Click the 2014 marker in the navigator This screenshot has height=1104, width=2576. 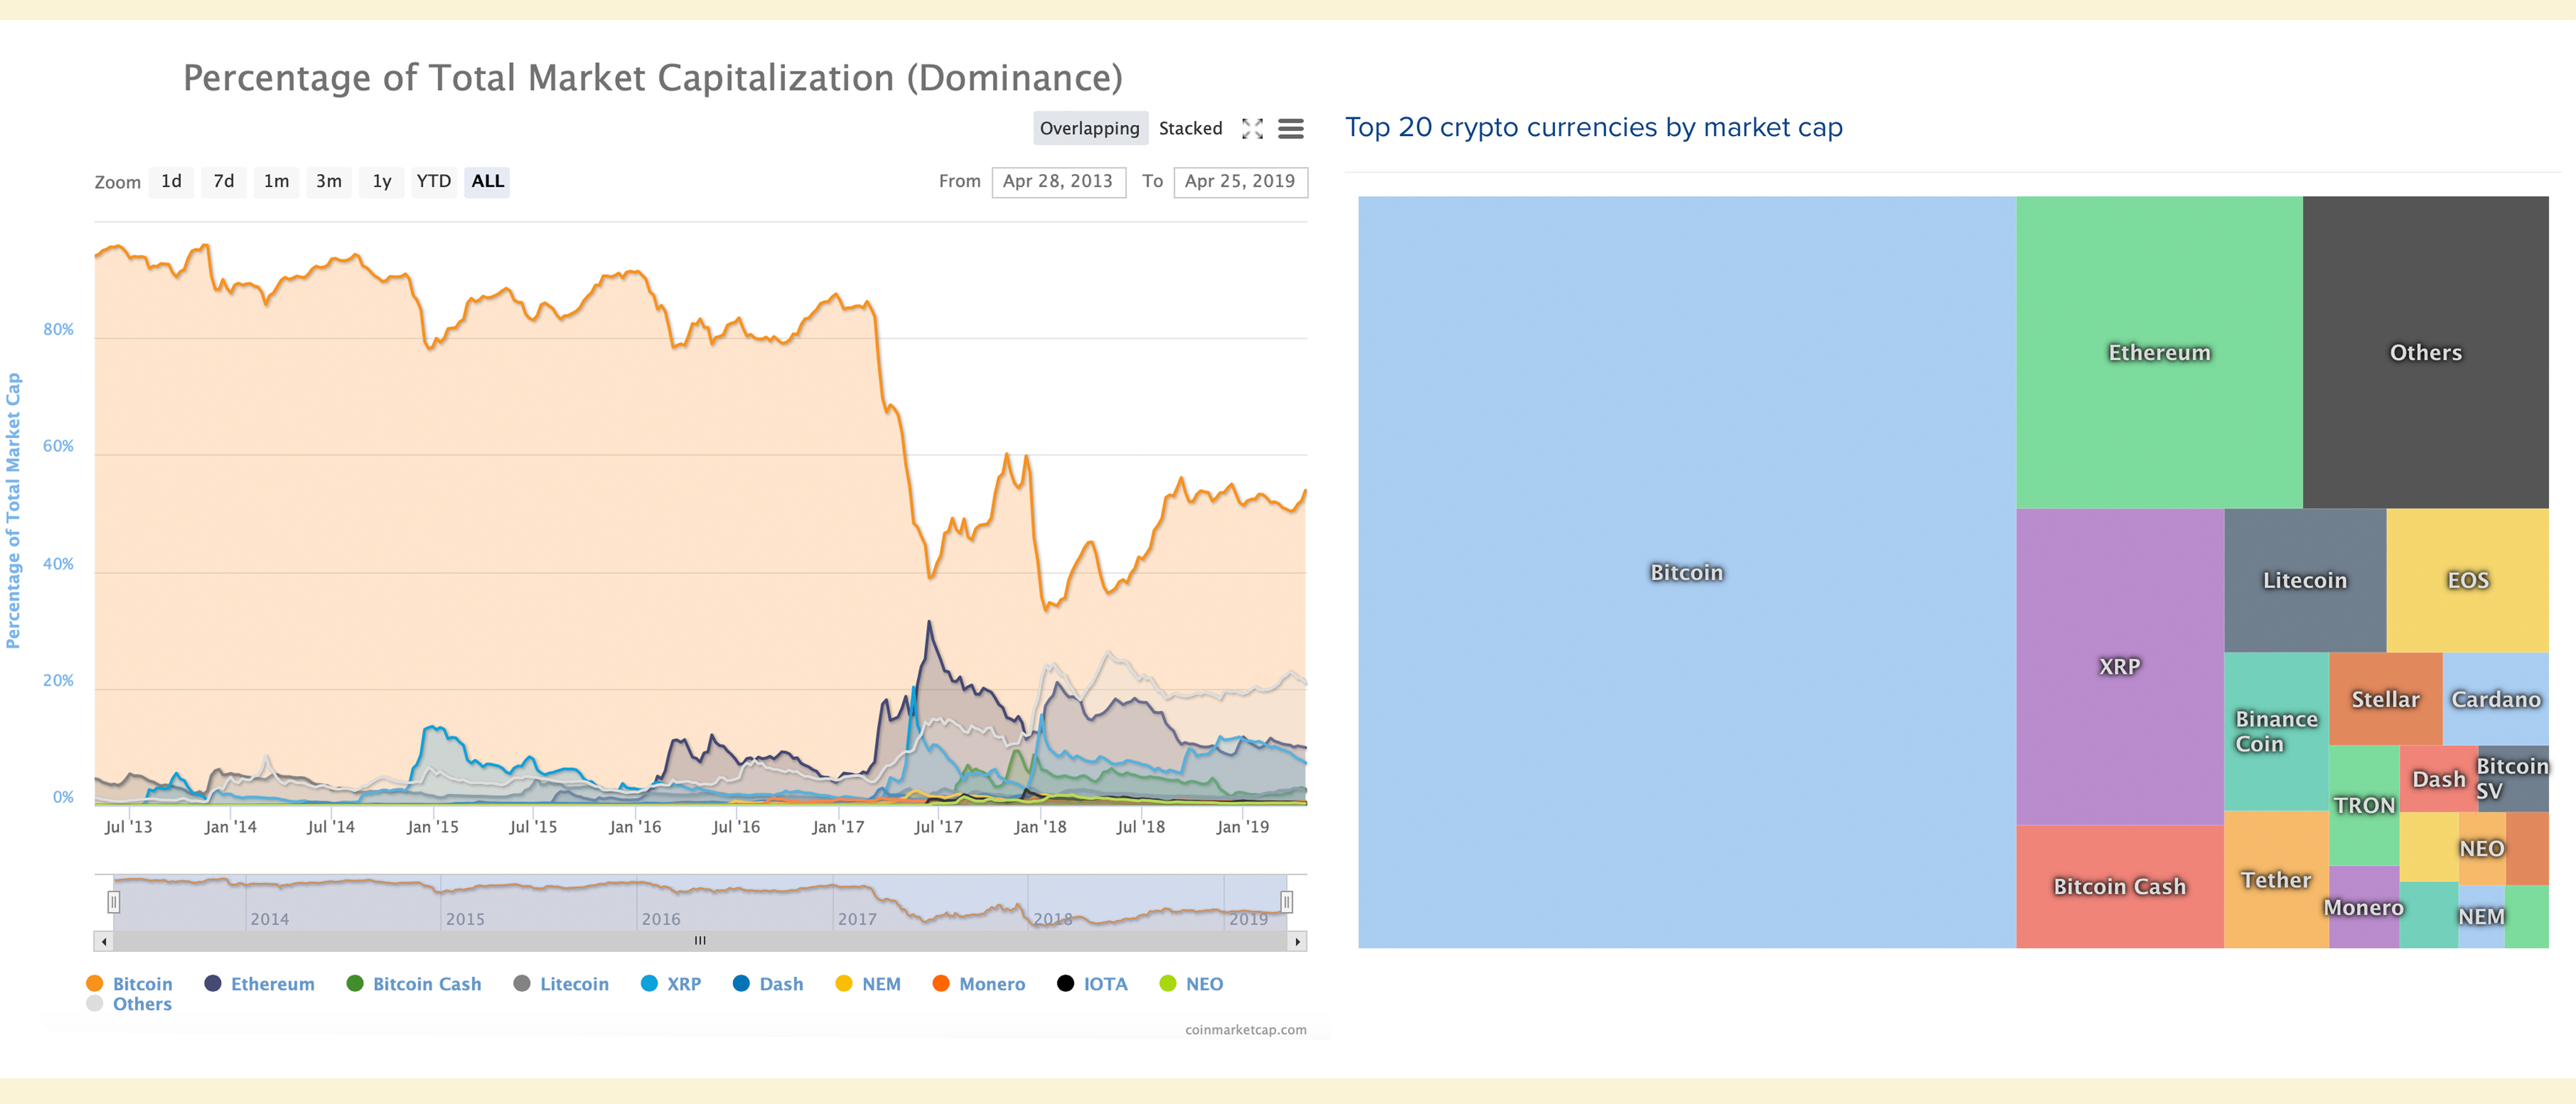click(270, 919)
